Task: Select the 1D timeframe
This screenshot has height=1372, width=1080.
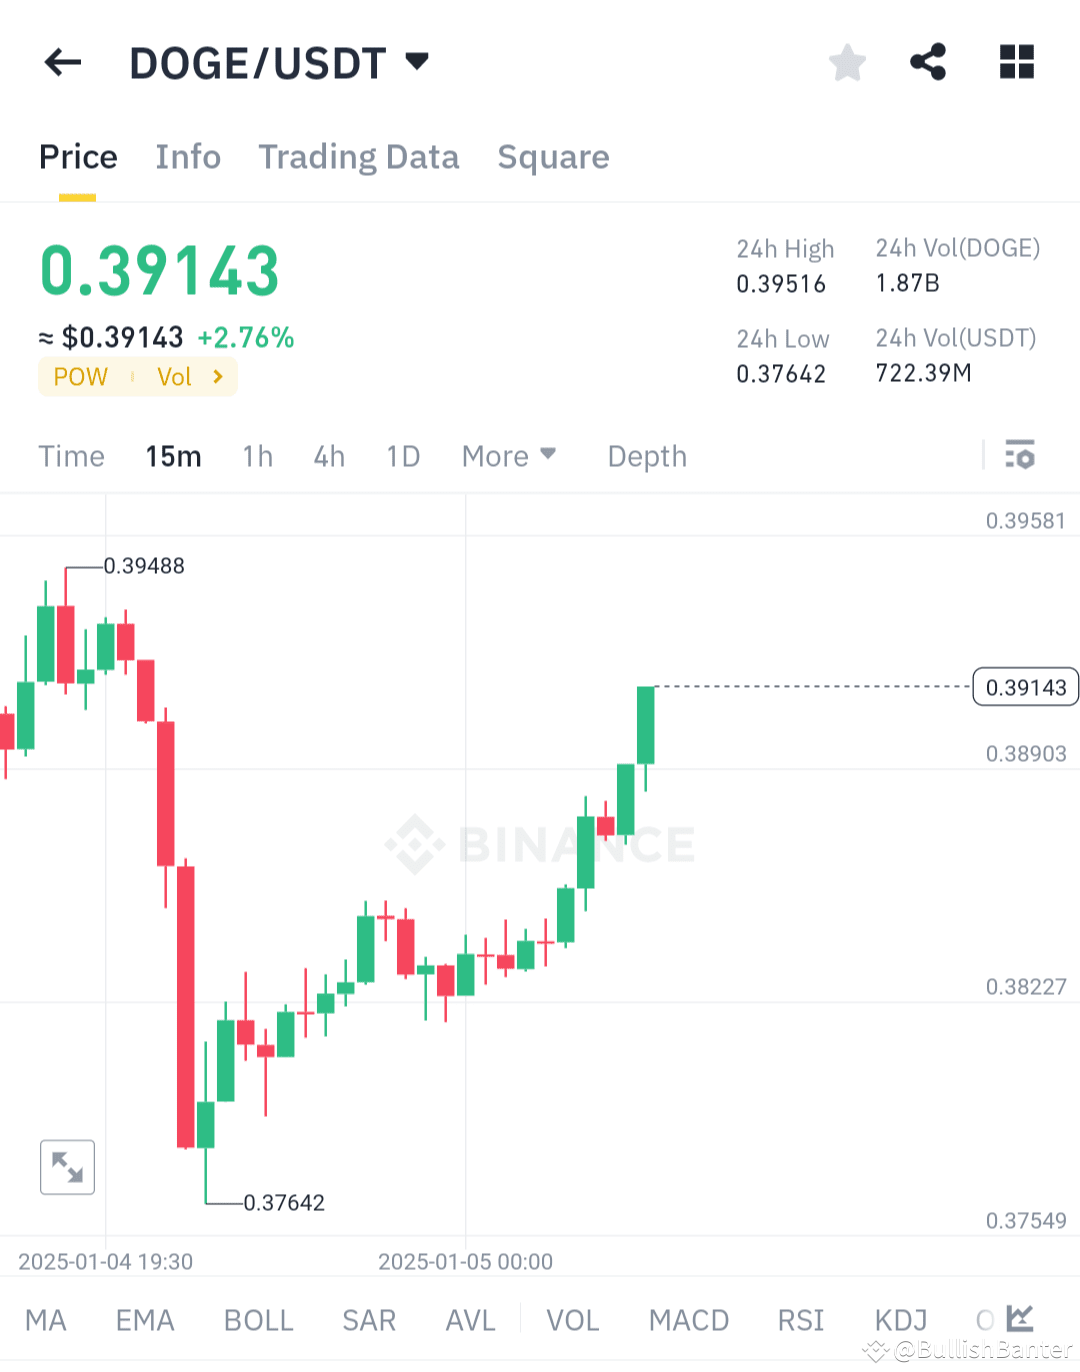Action: tap(403, 456)
